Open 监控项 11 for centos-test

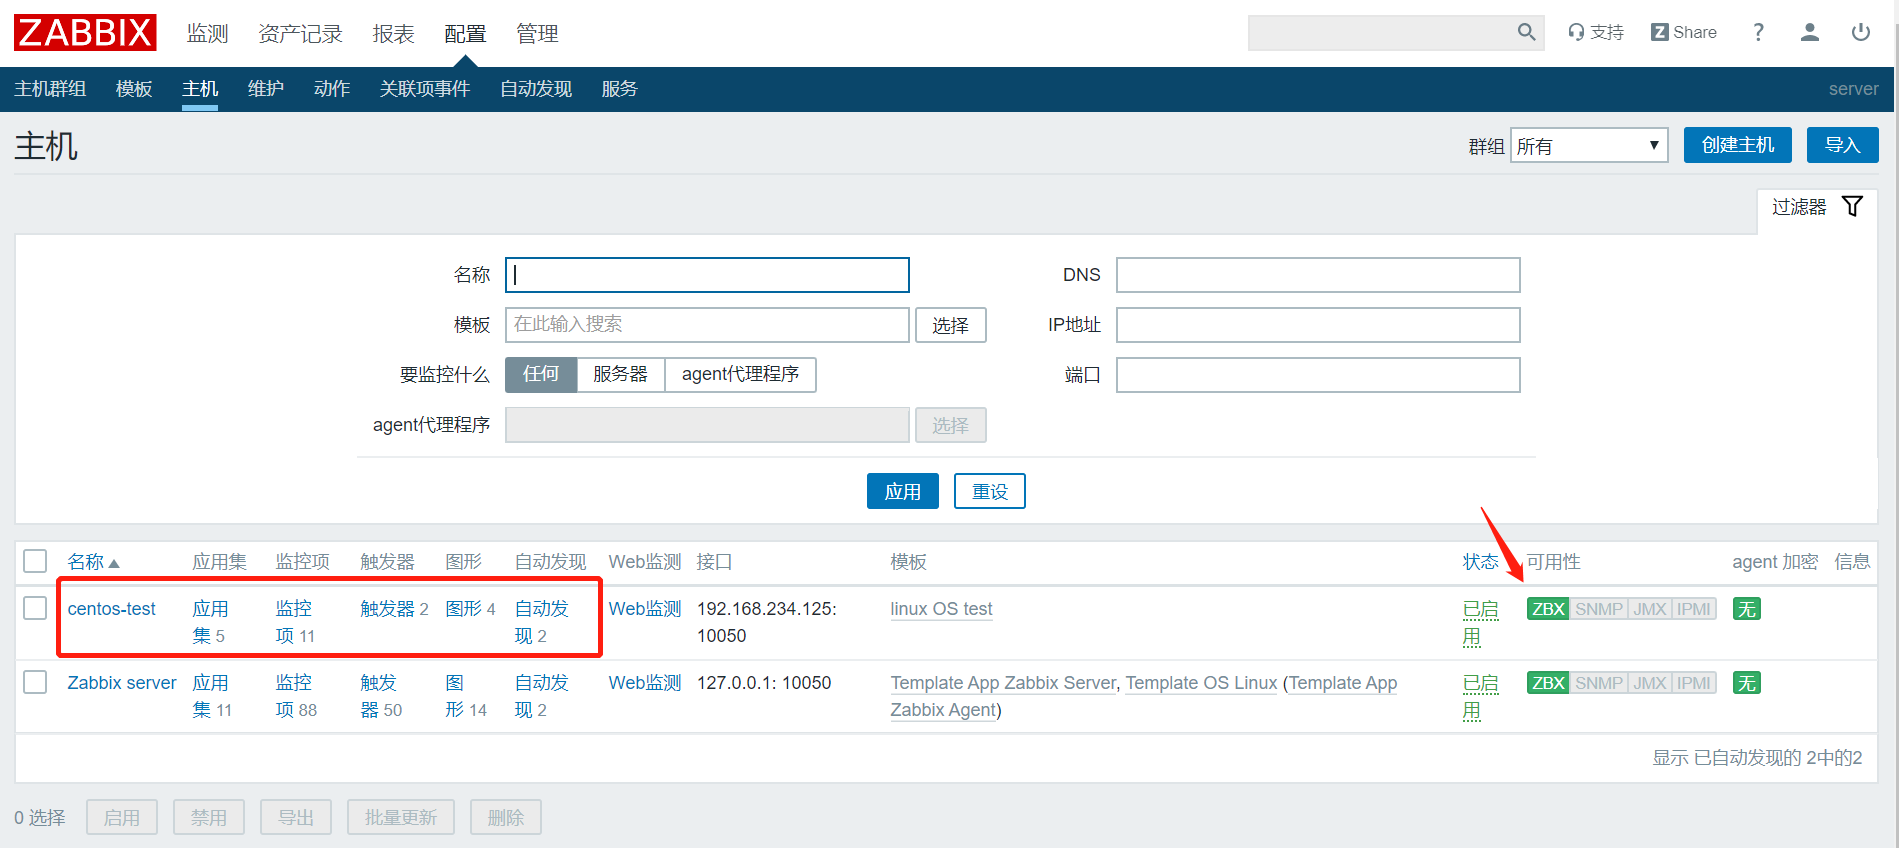(x=295, y=622)
